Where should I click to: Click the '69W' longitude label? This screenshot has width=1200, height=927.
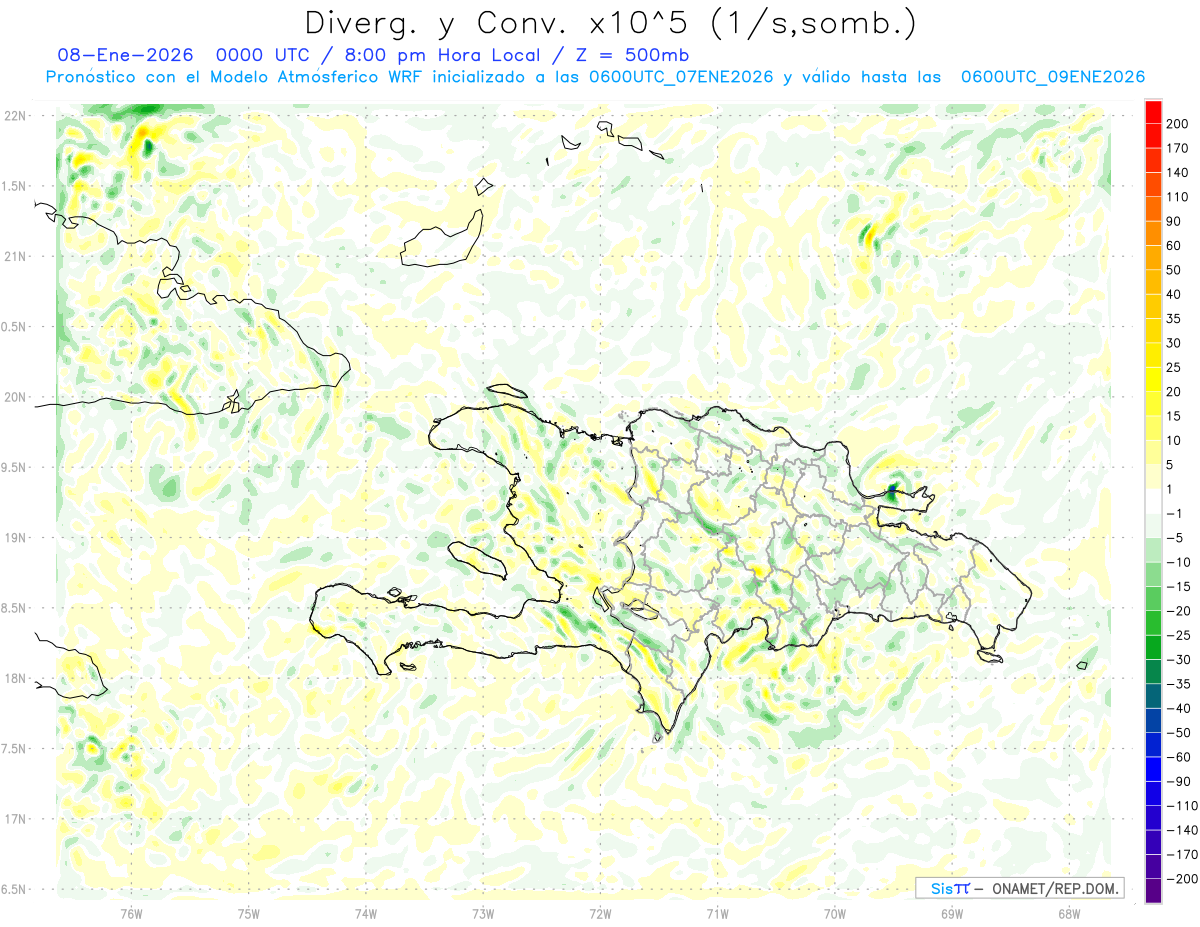pyautogui.click(x=952, y=914)
